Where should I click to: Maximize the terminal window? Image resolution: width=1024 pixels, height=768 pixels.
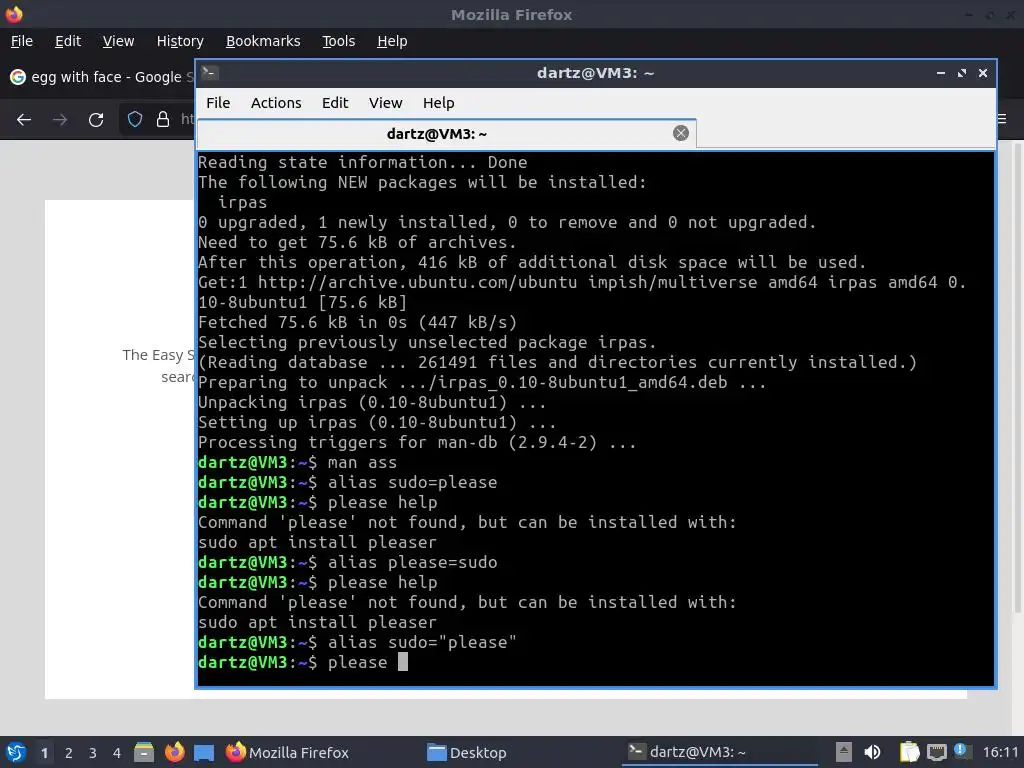pos(961,73)
